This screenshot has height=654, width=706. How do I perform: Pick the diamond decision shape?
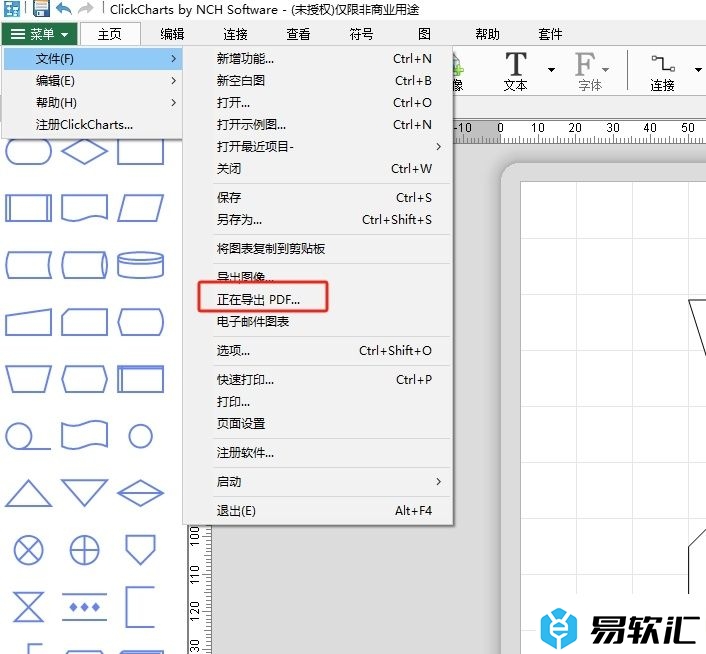84,152
